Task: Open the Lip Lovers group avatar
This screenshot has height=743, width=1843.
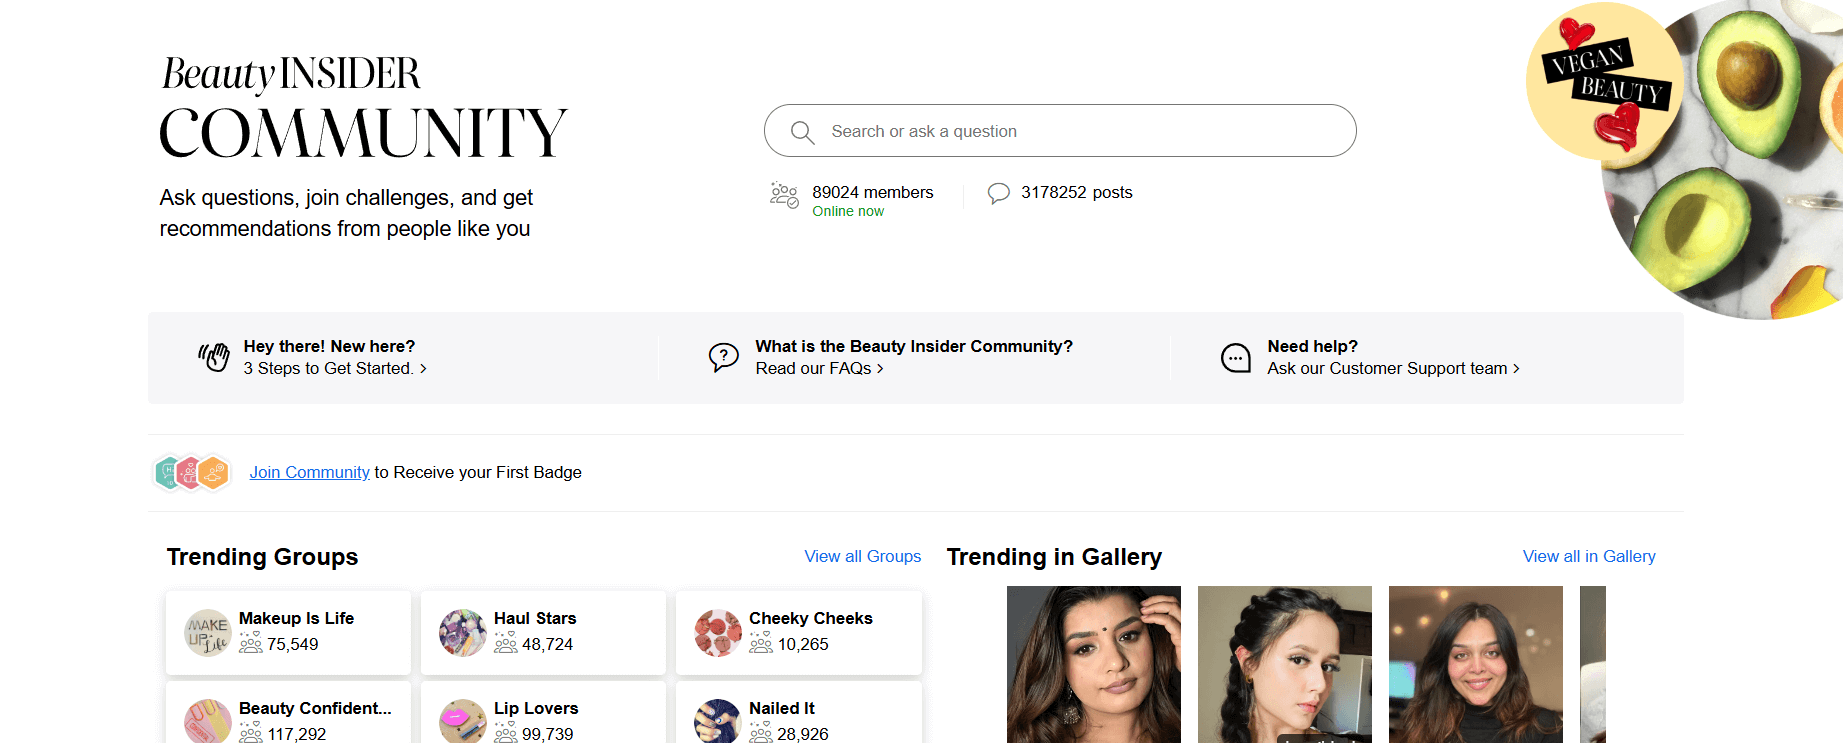Action: [x=463, y=721]
